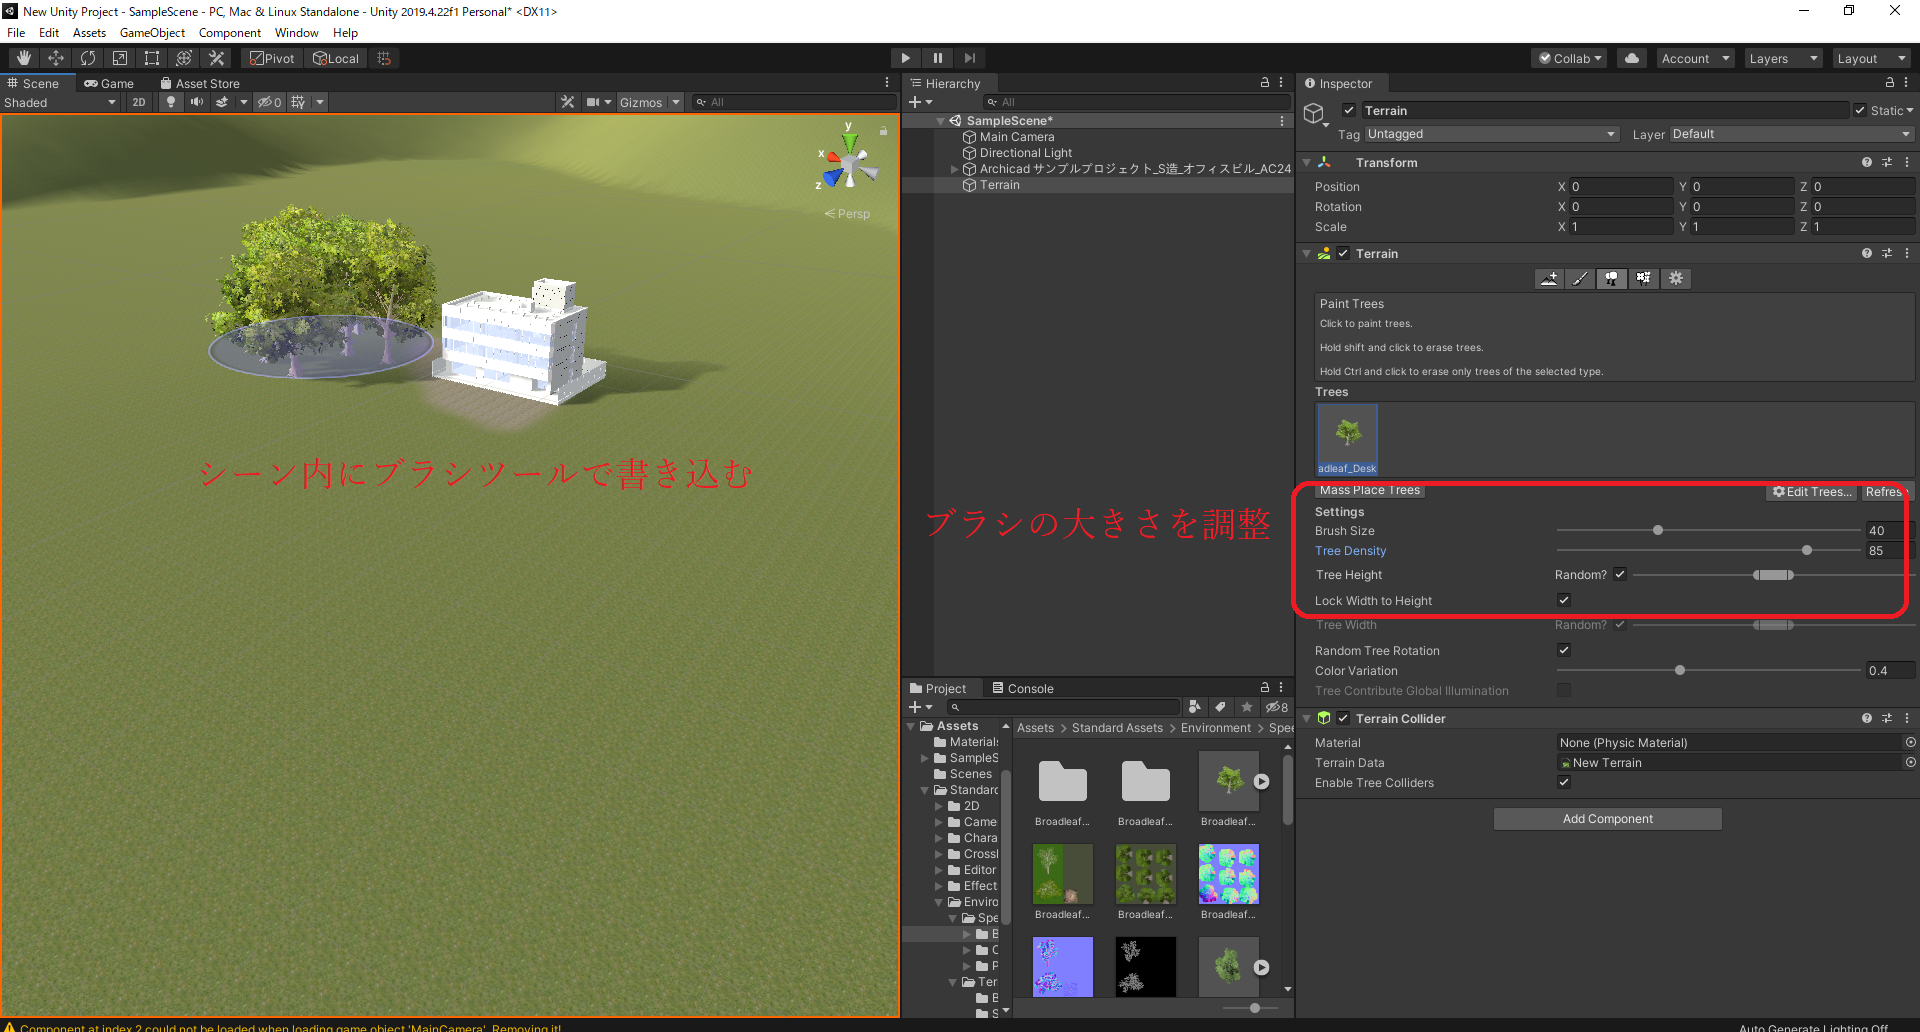
Task: Click the Mass Place Trees button
Action: pos(1369,490)
